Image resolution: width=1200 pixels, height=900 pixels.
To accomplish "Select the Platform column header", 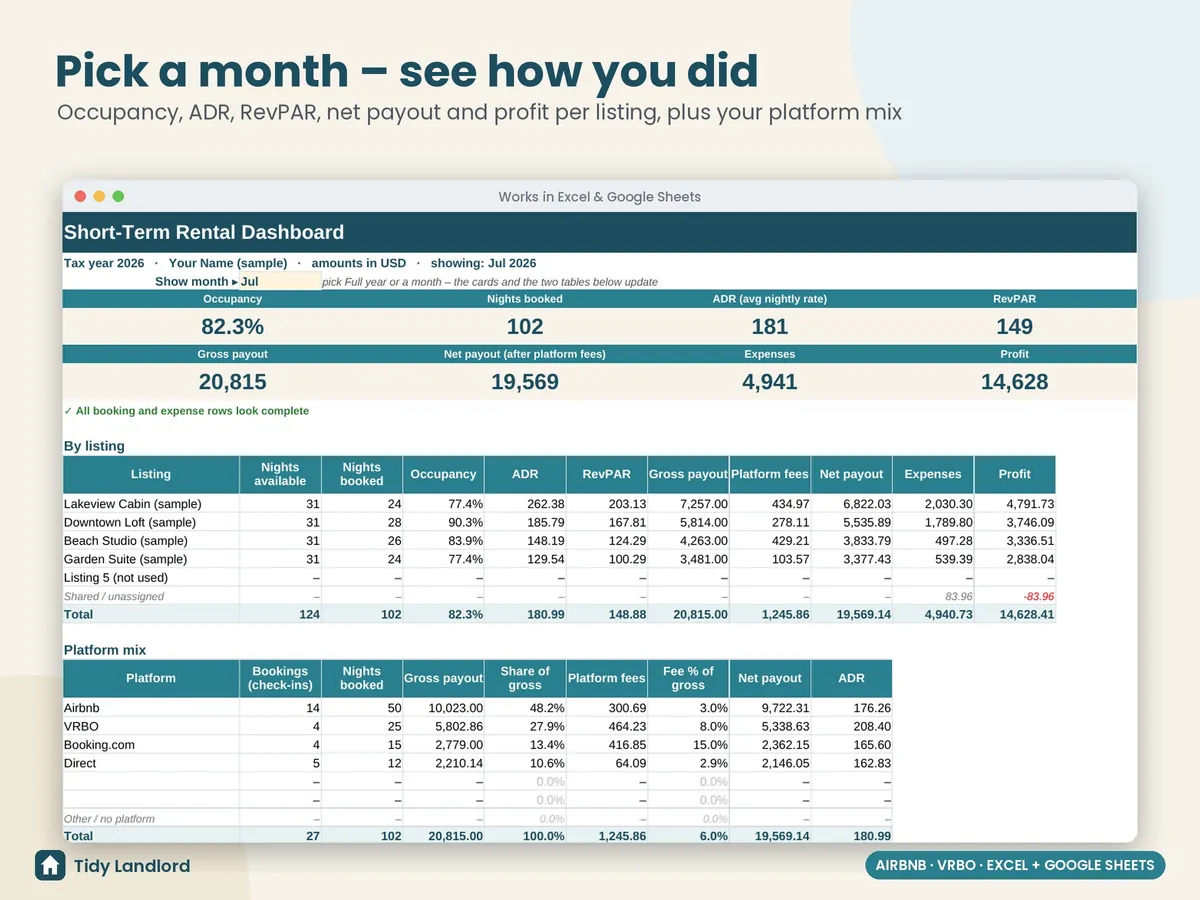I will click(151, 678).
